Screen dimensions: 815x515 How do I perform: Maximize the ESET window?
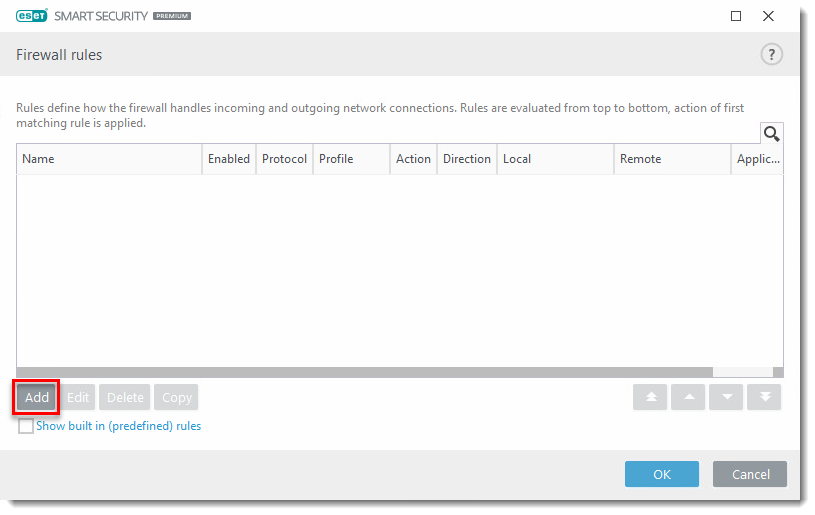pos(736,16)
